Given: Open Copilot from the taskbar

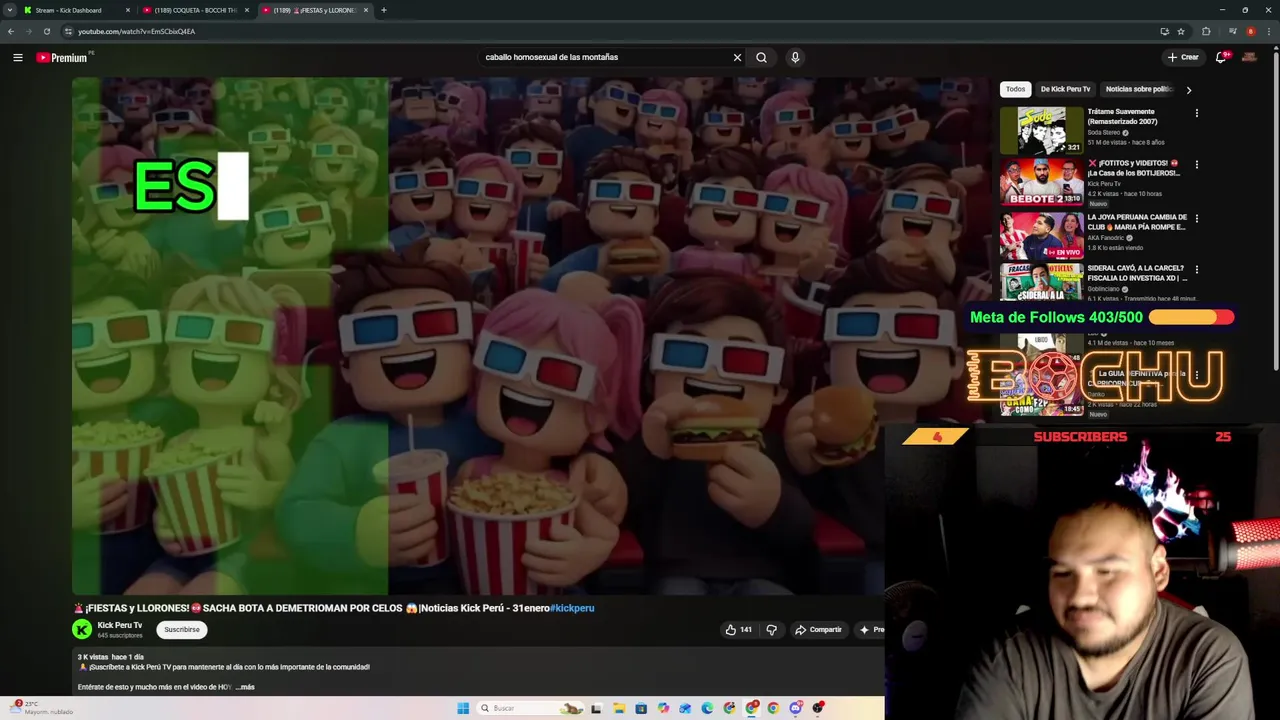Looking at the screenshot, I should pyautogui.click(x=663, y=708).
